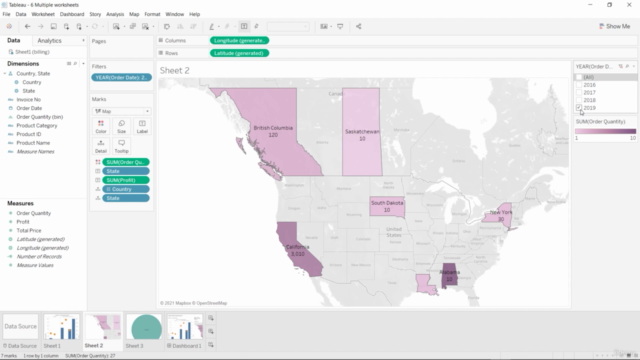This screenshot has width=640, height=360.
Task: Click the Longitude (generated) pill on Columns
Action: coord(239,40)
